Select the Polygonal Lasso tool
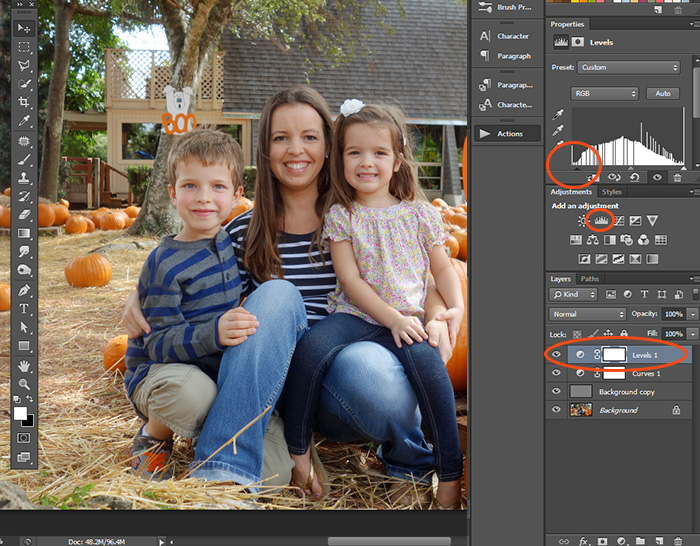 click(24, 66)
